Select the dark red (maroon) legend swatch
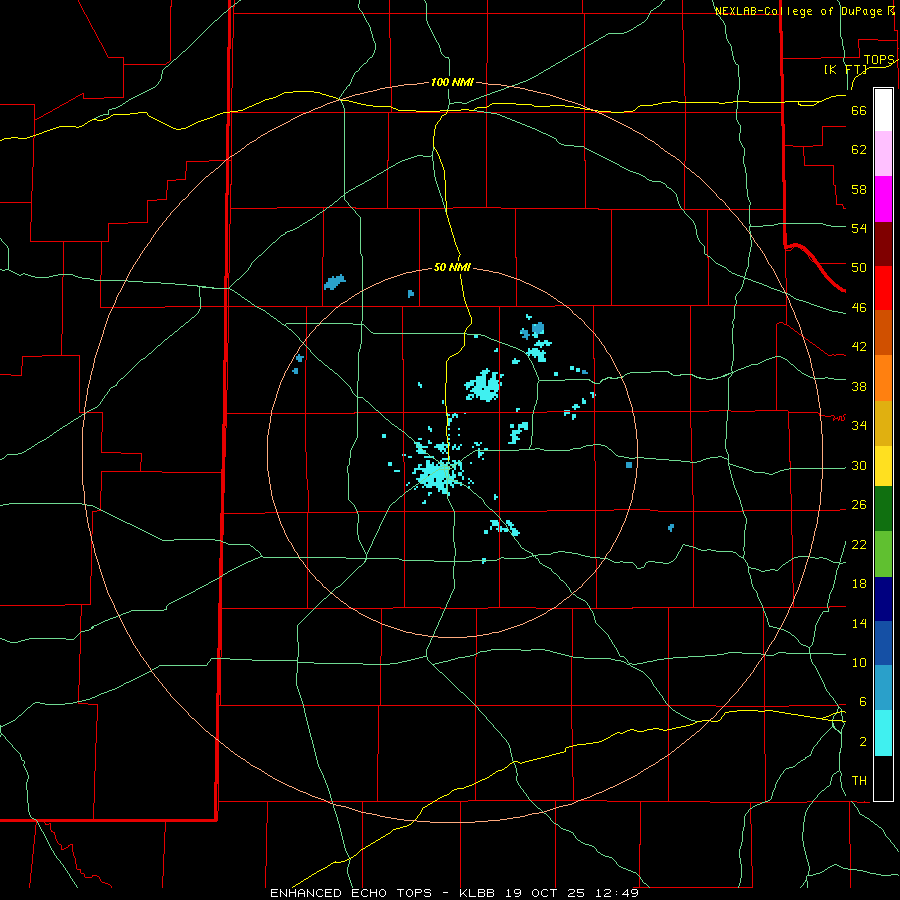 point(883,244)
